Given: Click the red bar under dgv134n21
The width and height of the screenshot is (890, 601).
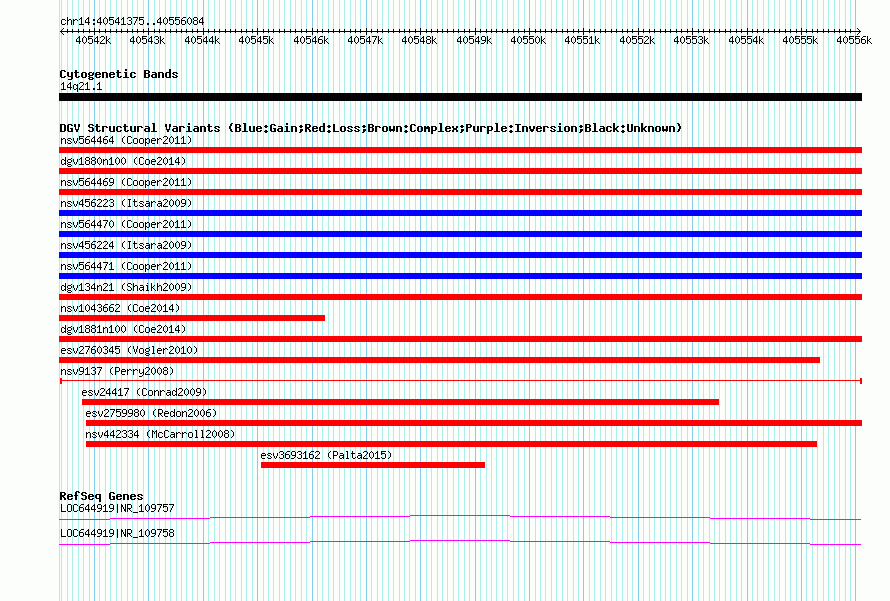Looking at the screenshot, I should [460, 297].
